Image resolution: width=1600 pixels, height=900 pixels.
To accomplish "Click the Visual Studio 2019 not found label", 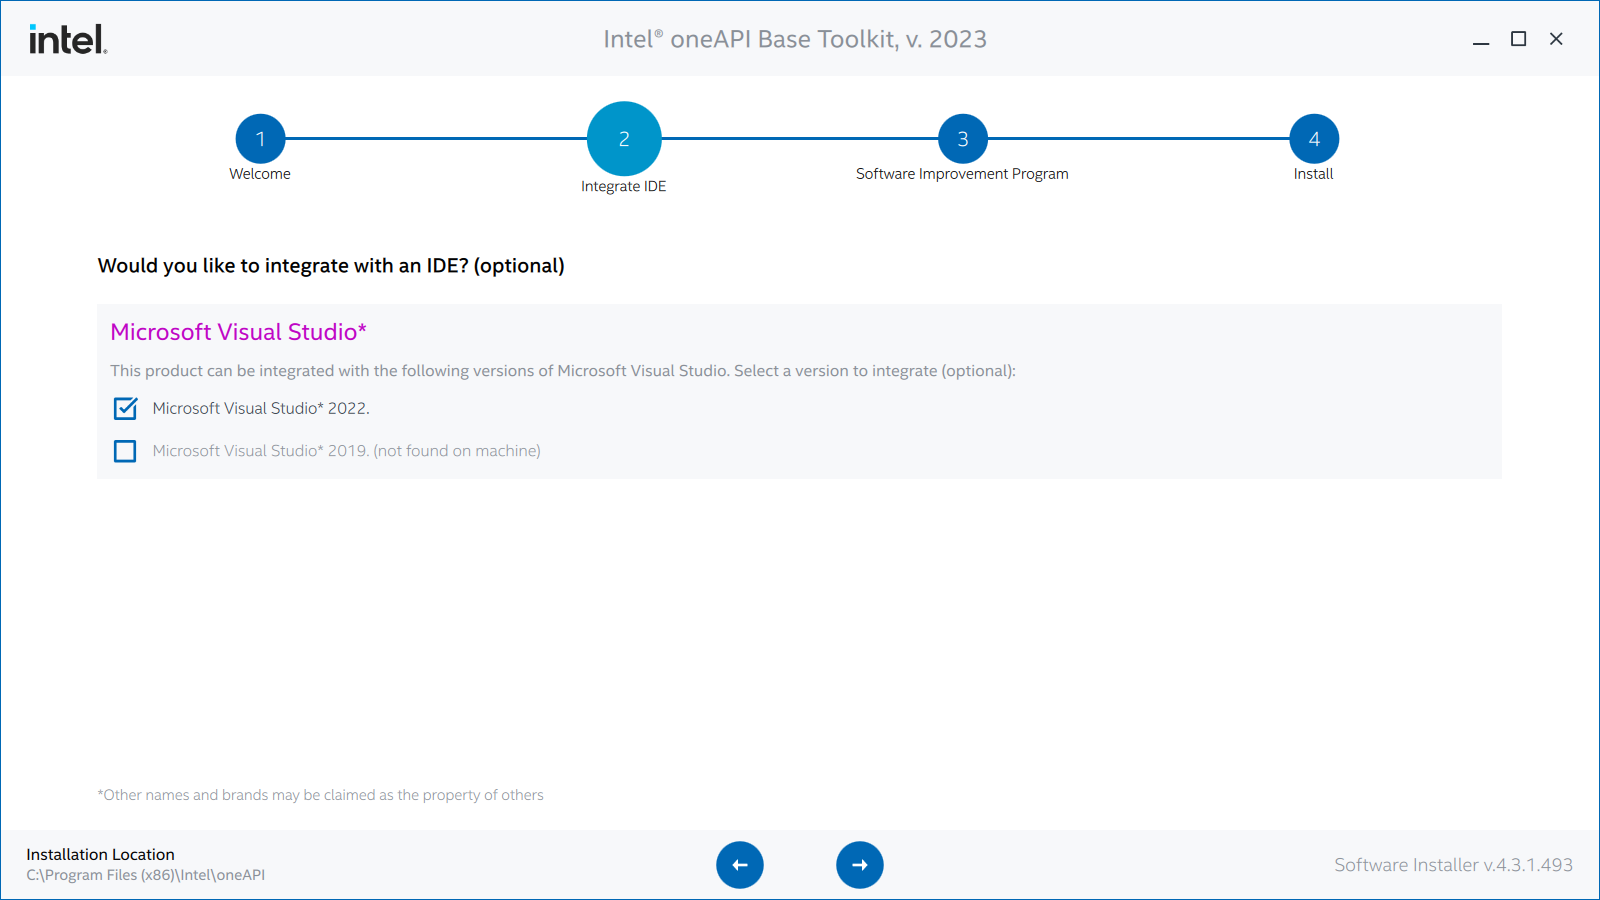I will tap(346, 451).
